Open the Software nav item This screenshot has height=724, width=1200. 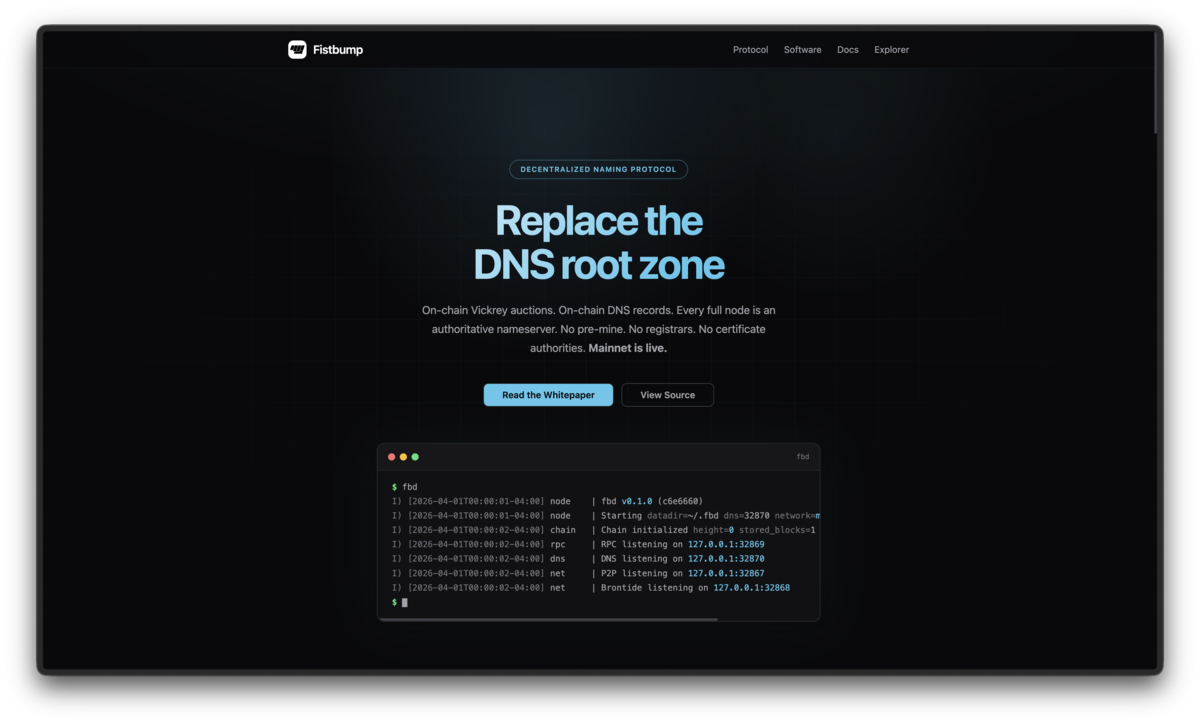pyautogui.click(x=802, y=50)
